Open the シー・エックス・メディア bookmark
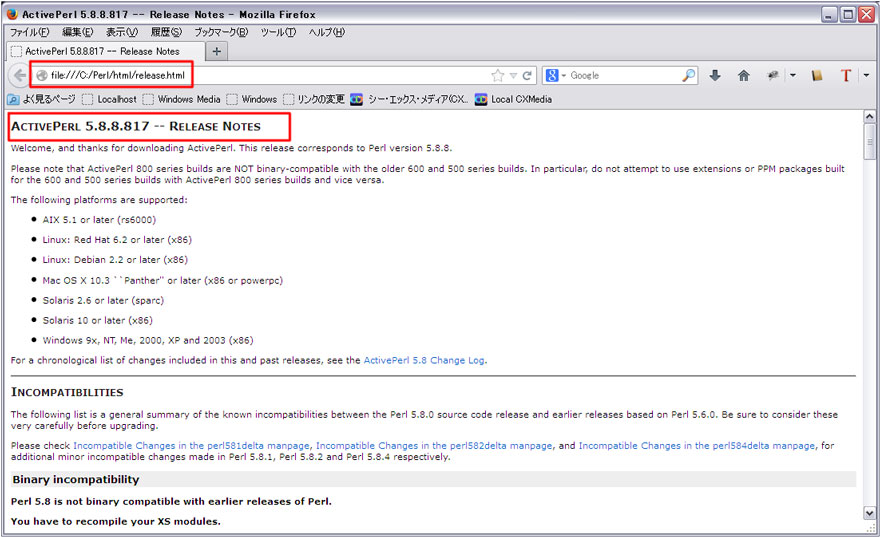 coord(410,99)
